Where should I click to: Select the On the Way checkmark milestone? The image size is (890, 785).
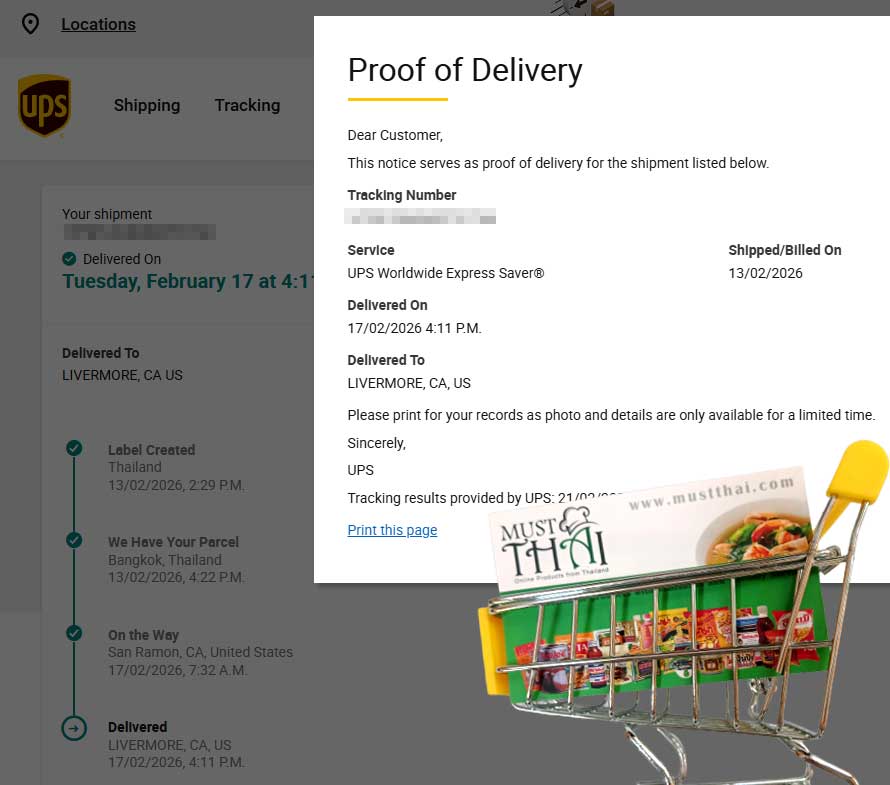74,633
